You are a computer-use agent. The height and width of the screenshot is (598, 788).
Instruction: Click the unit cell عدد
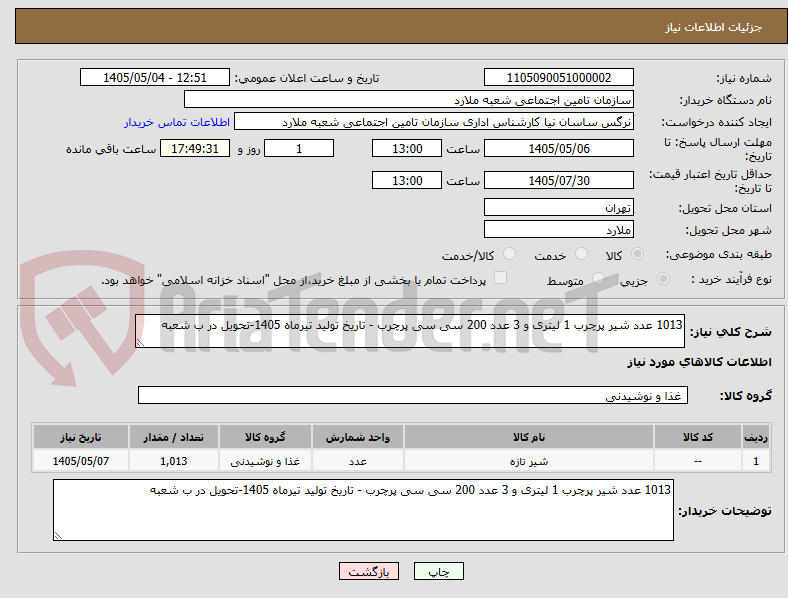[358, 461]
